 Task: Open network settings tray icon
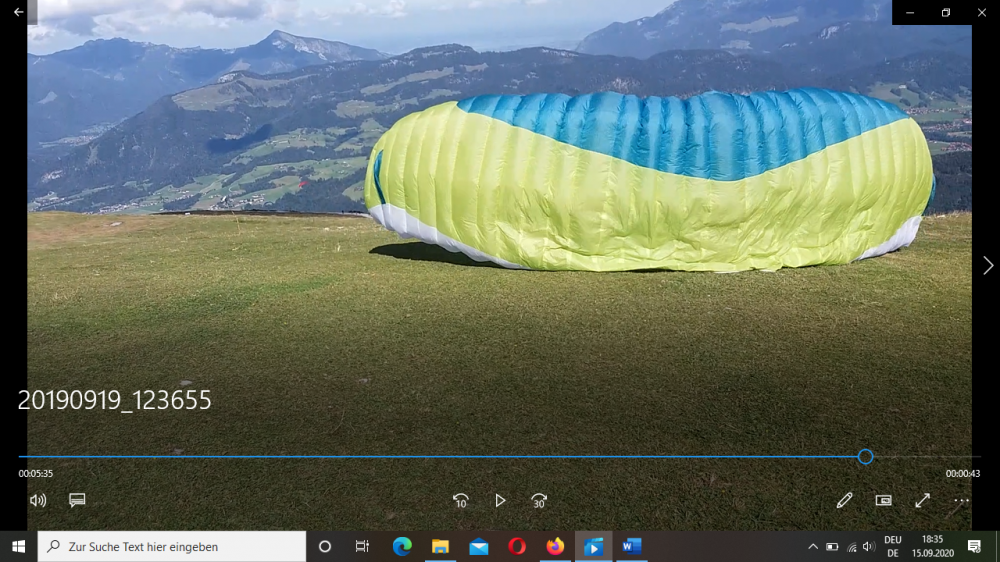coord(851,547)
